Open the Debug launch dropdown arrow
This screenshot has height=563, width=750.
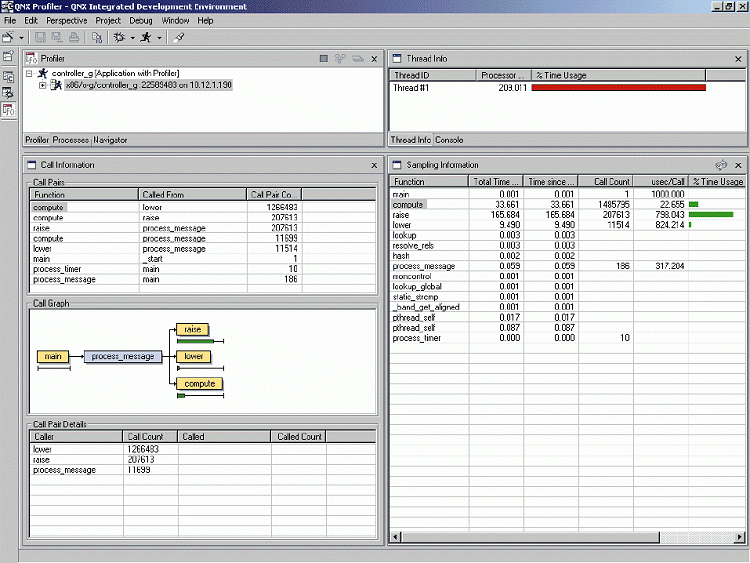tap(132, 38)
